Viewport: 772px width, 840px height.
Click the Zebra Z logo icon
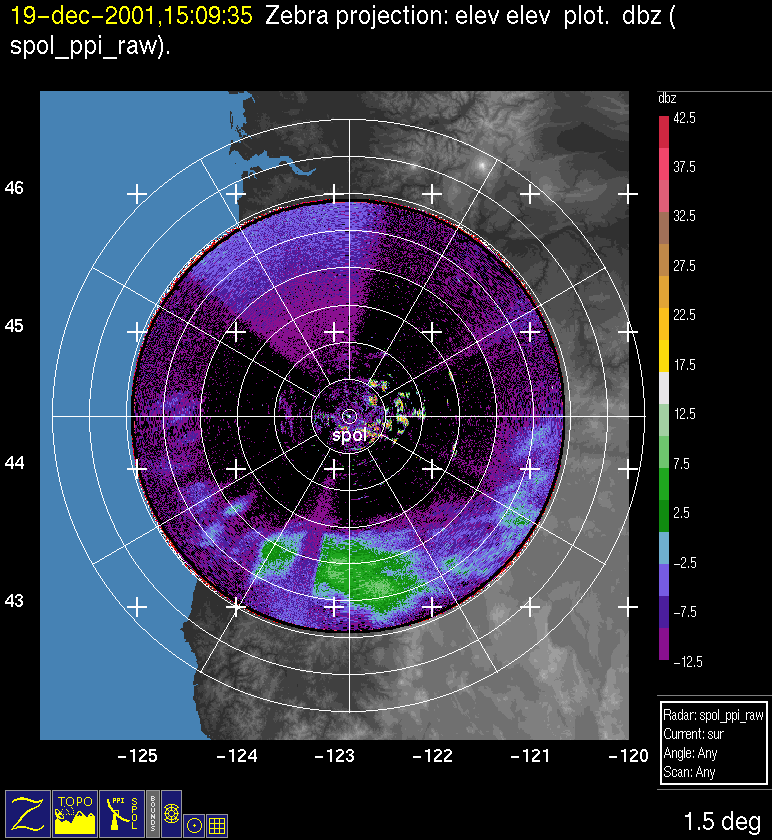tap(28, 812)
